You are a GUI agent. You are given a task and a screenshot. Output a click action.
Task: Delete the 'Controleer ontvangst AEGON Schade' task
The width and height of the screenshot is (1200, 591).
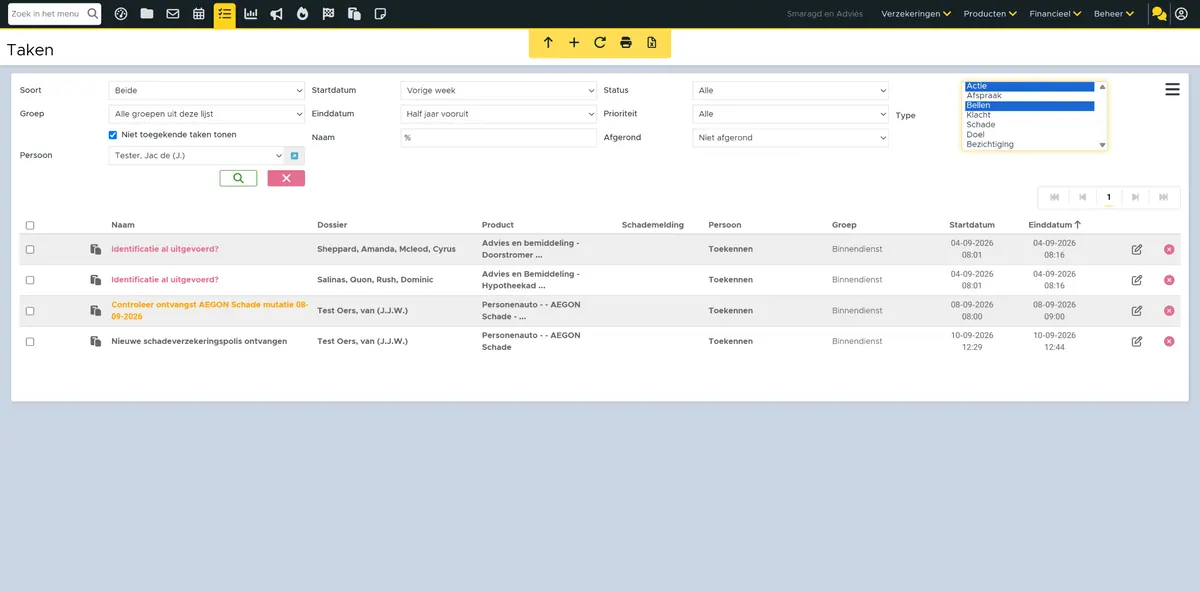pos(1169,311)
